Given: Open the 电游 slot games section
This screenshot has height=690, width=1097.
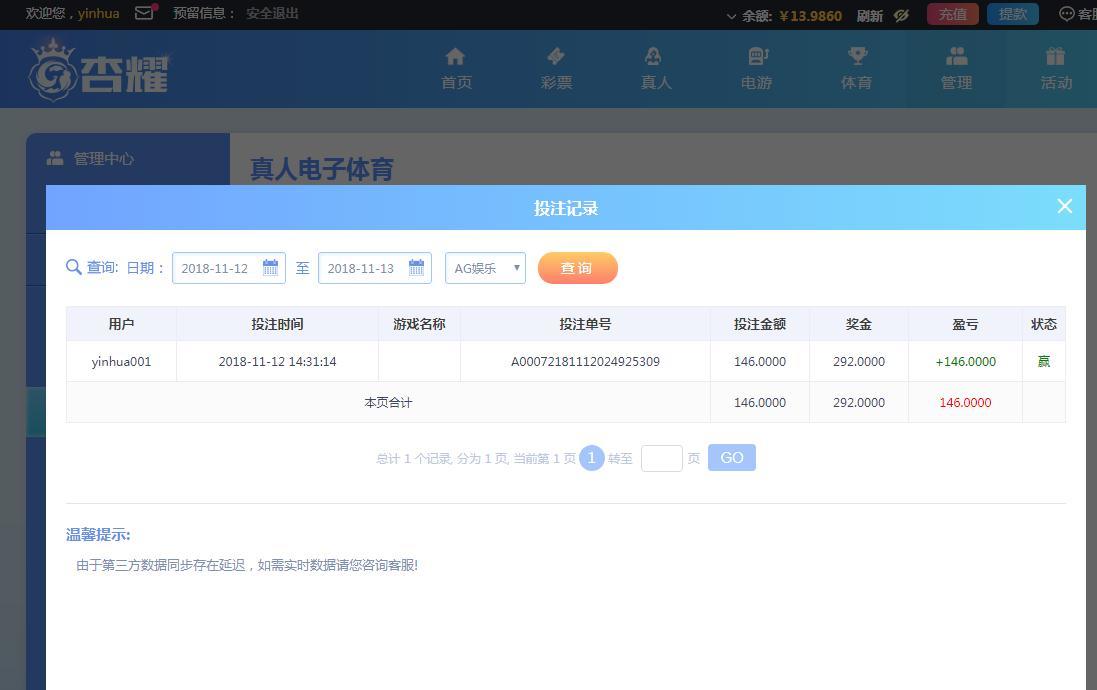Looking at the screenshot, I should [756, 68].
